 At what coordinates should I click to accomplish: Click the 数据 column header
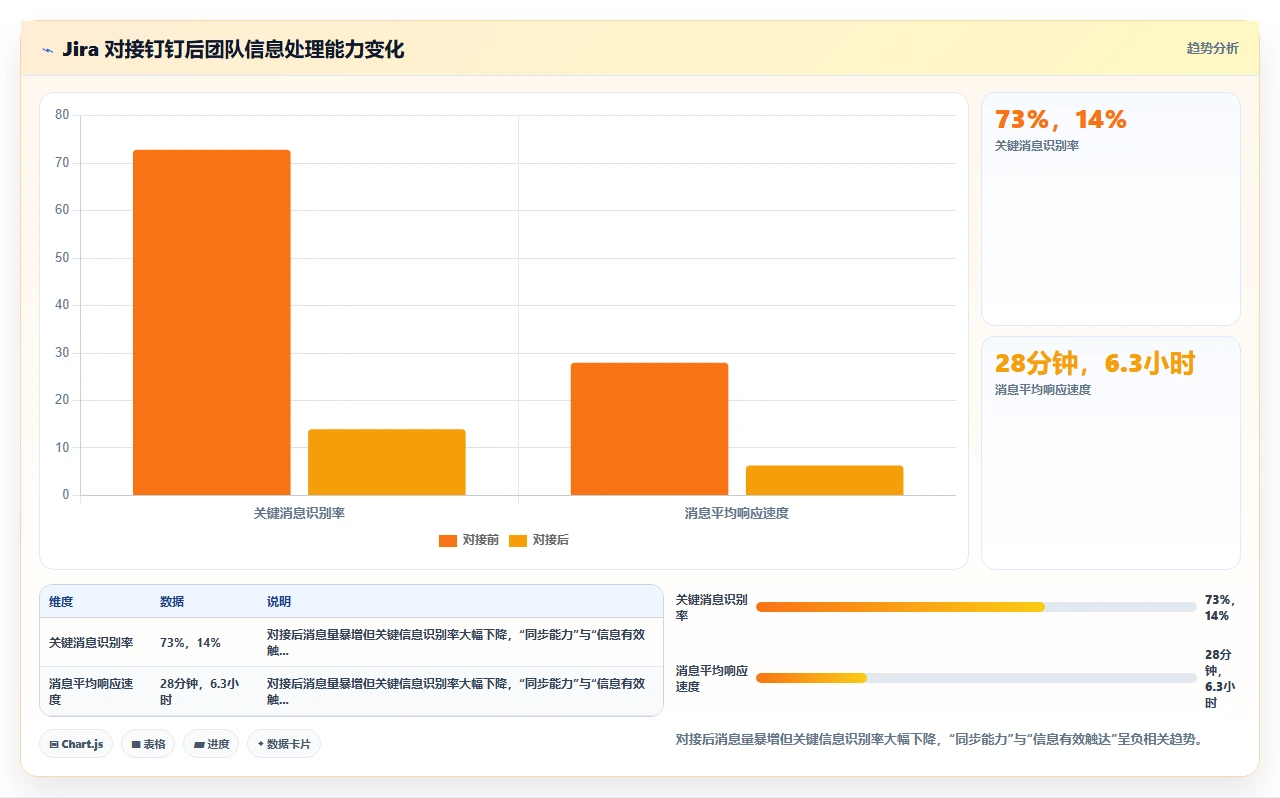tap(172, 602)
